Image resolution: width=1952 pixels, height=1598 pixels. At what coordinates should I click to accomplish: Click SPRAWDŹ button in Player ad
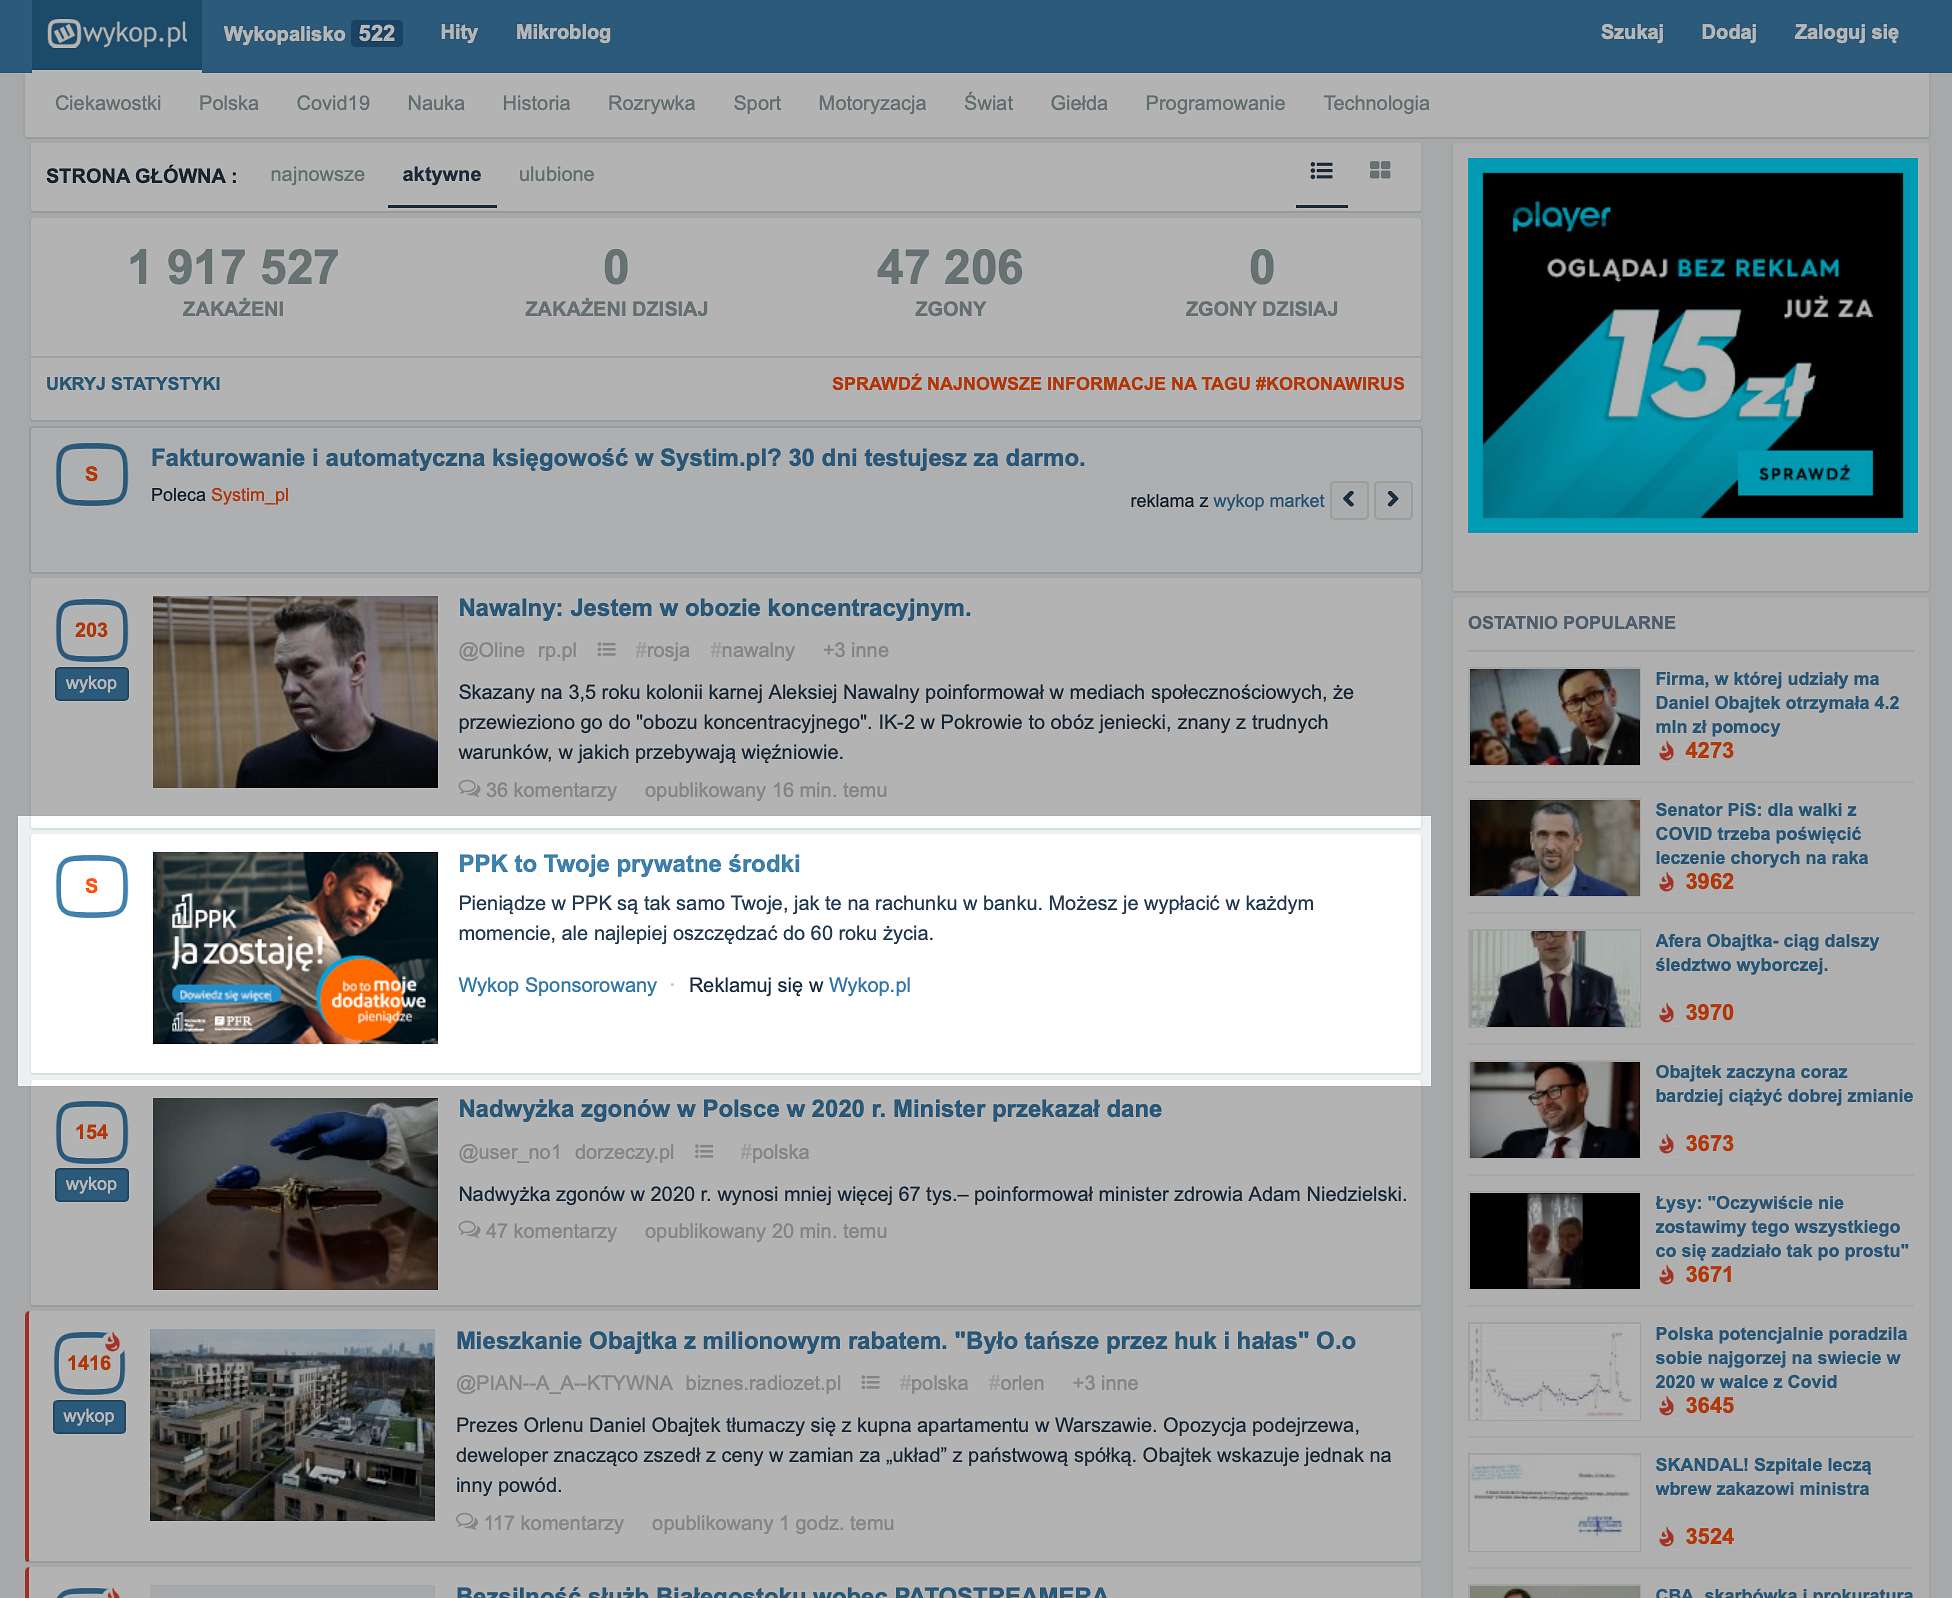pyautogui.click(x=1805, y=473)
